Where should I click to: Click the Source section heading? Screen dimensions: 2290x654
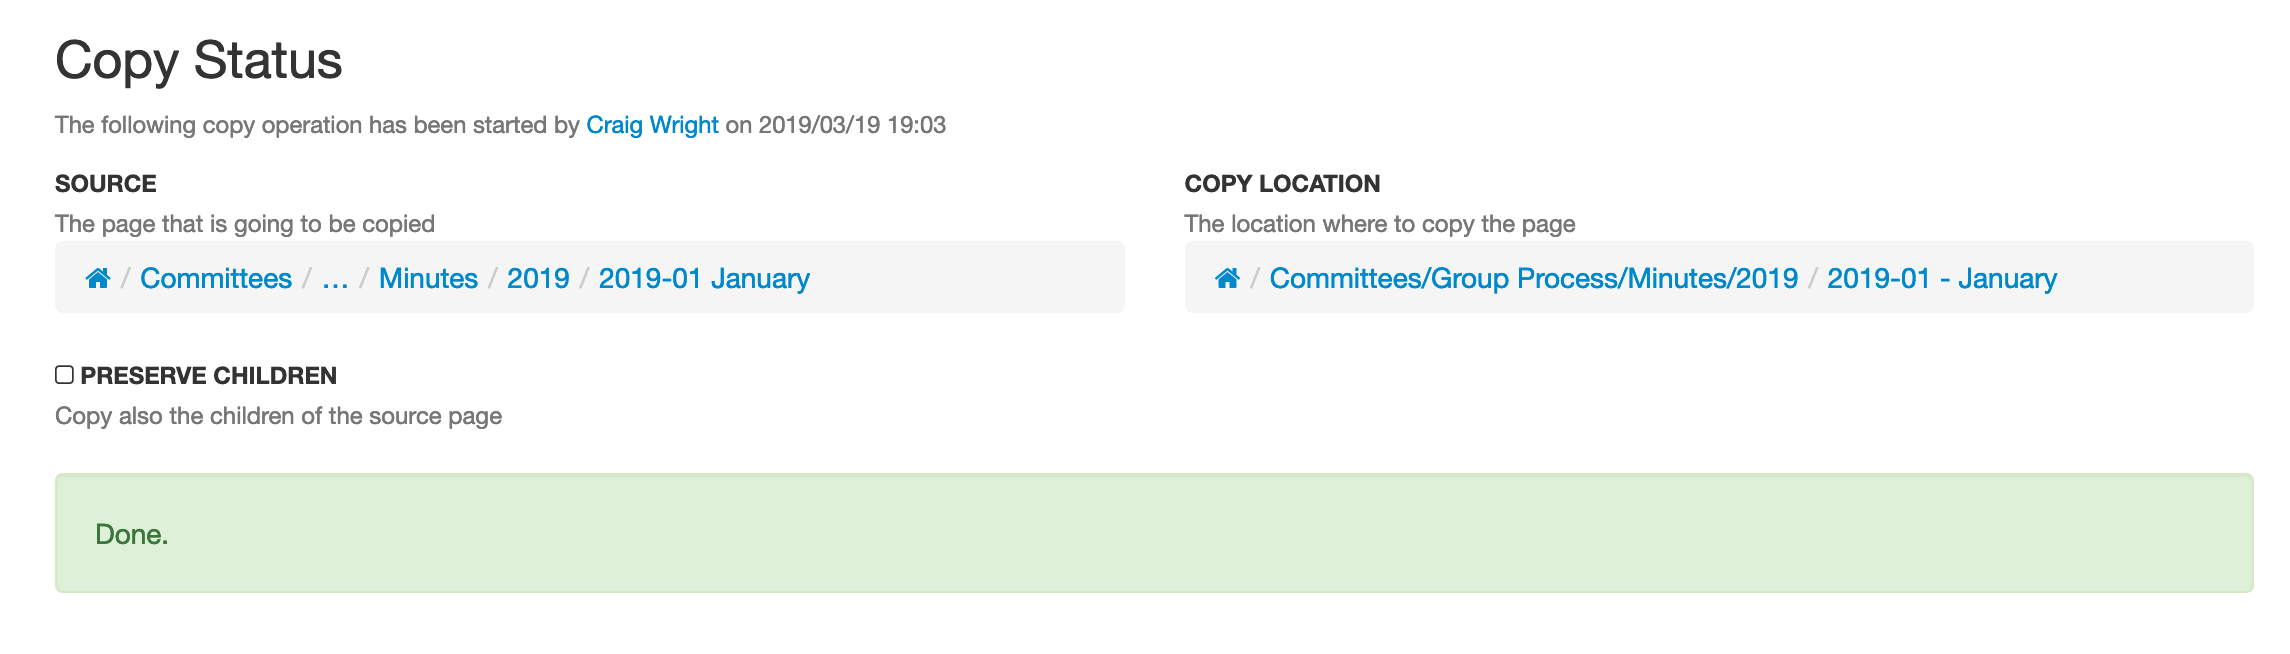click(x=106, y=184)
